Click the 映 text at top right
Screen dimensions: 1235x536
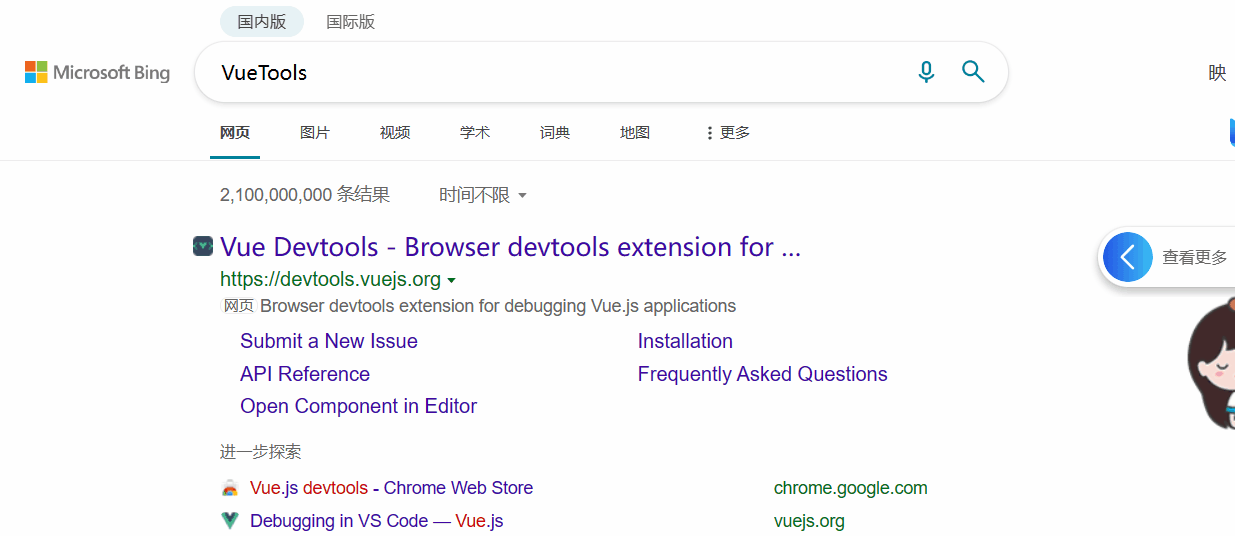[x=1217, y=73]
